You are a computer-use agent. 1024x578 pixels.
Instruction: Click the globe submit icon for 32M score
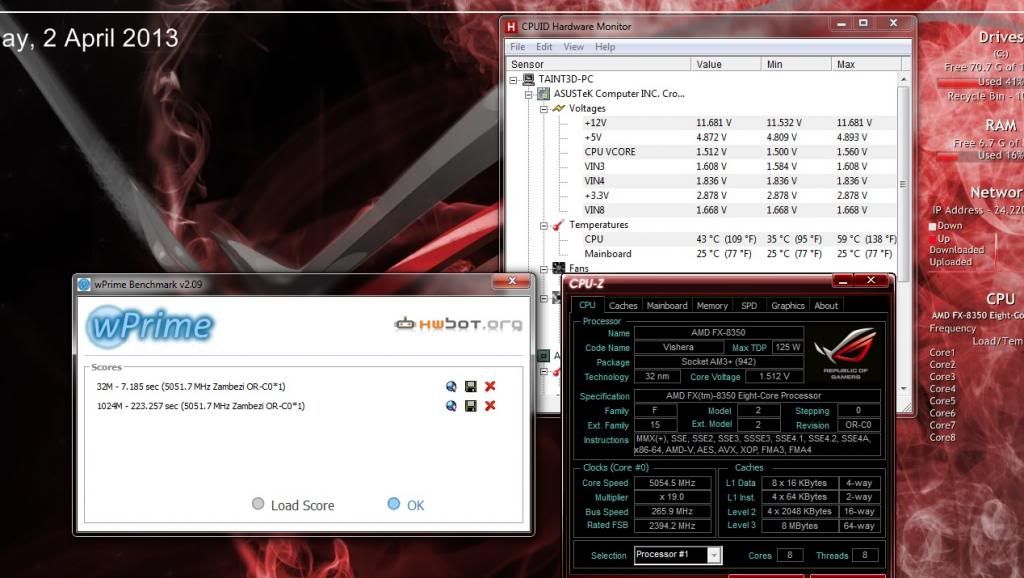click(451, 386)
